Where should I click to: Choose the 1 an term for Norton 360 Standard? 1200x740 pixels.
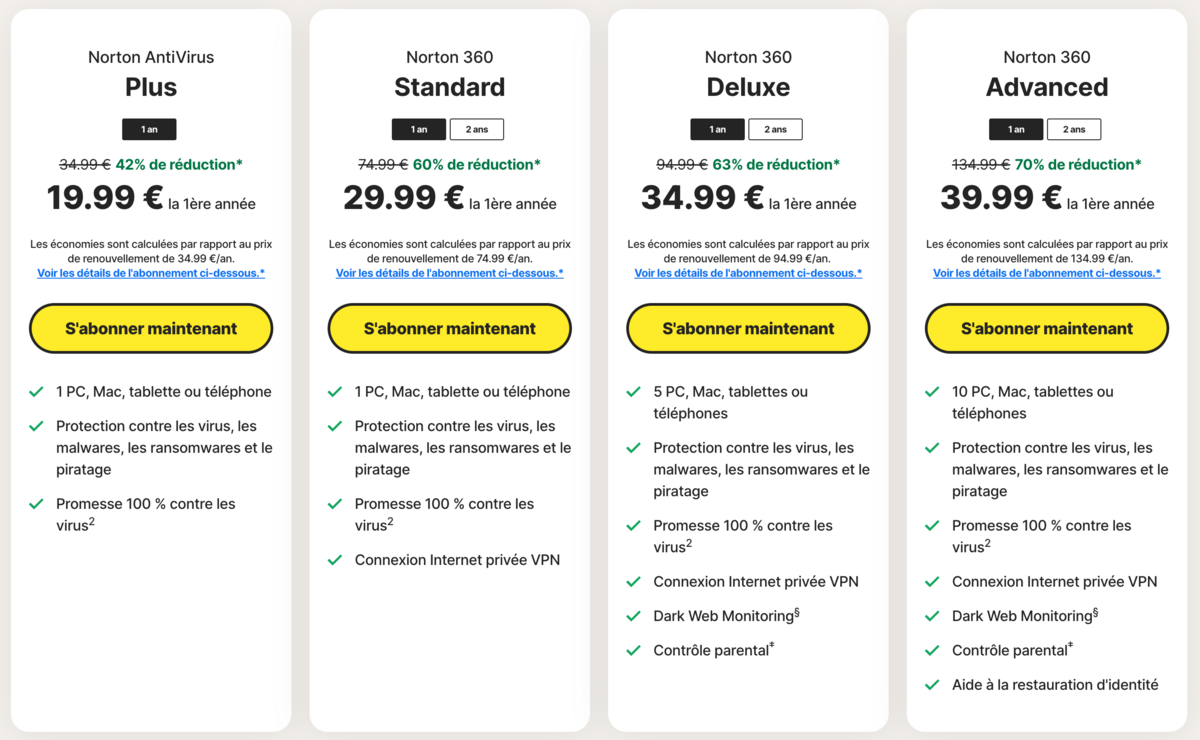tap(418, 129)
